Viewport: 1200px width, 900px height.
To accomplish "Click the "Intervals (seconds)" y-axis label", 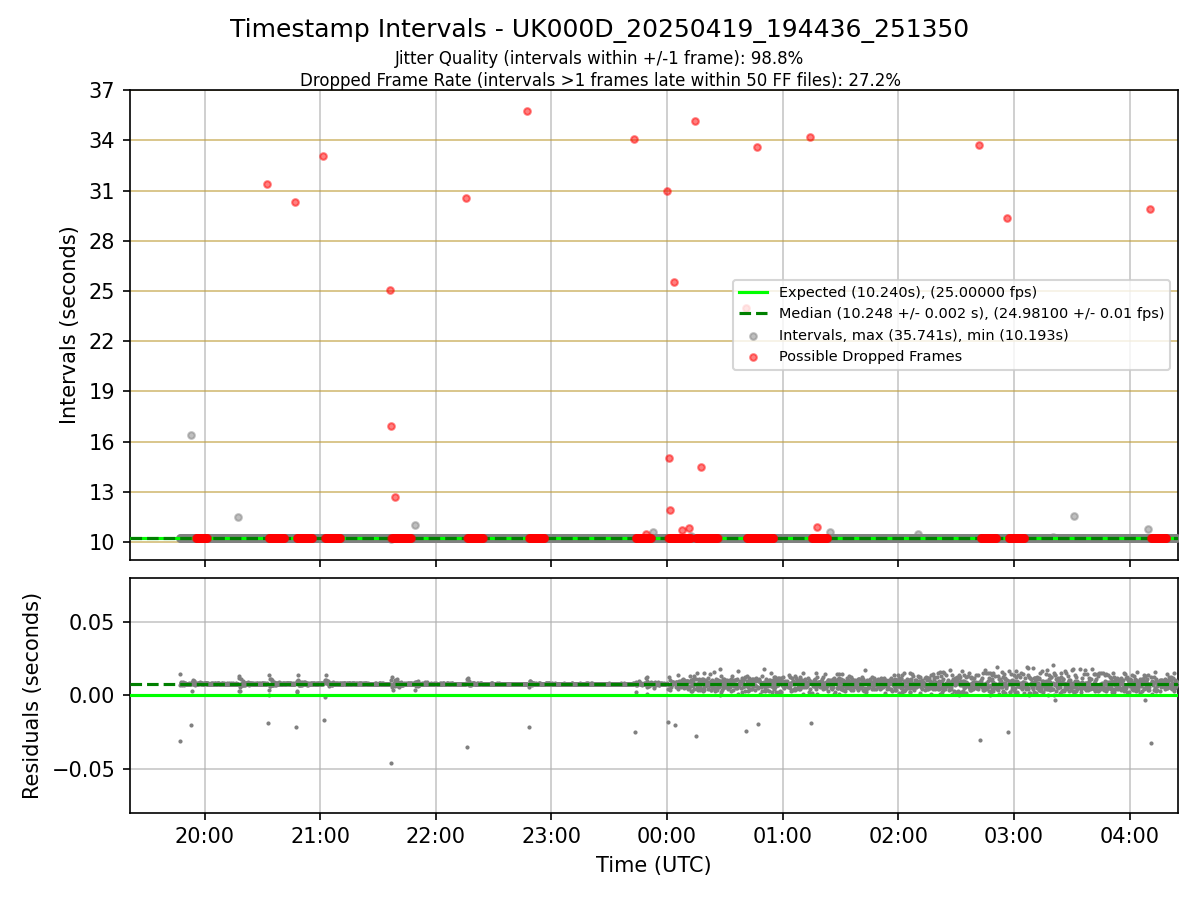I will pos(69,325).
